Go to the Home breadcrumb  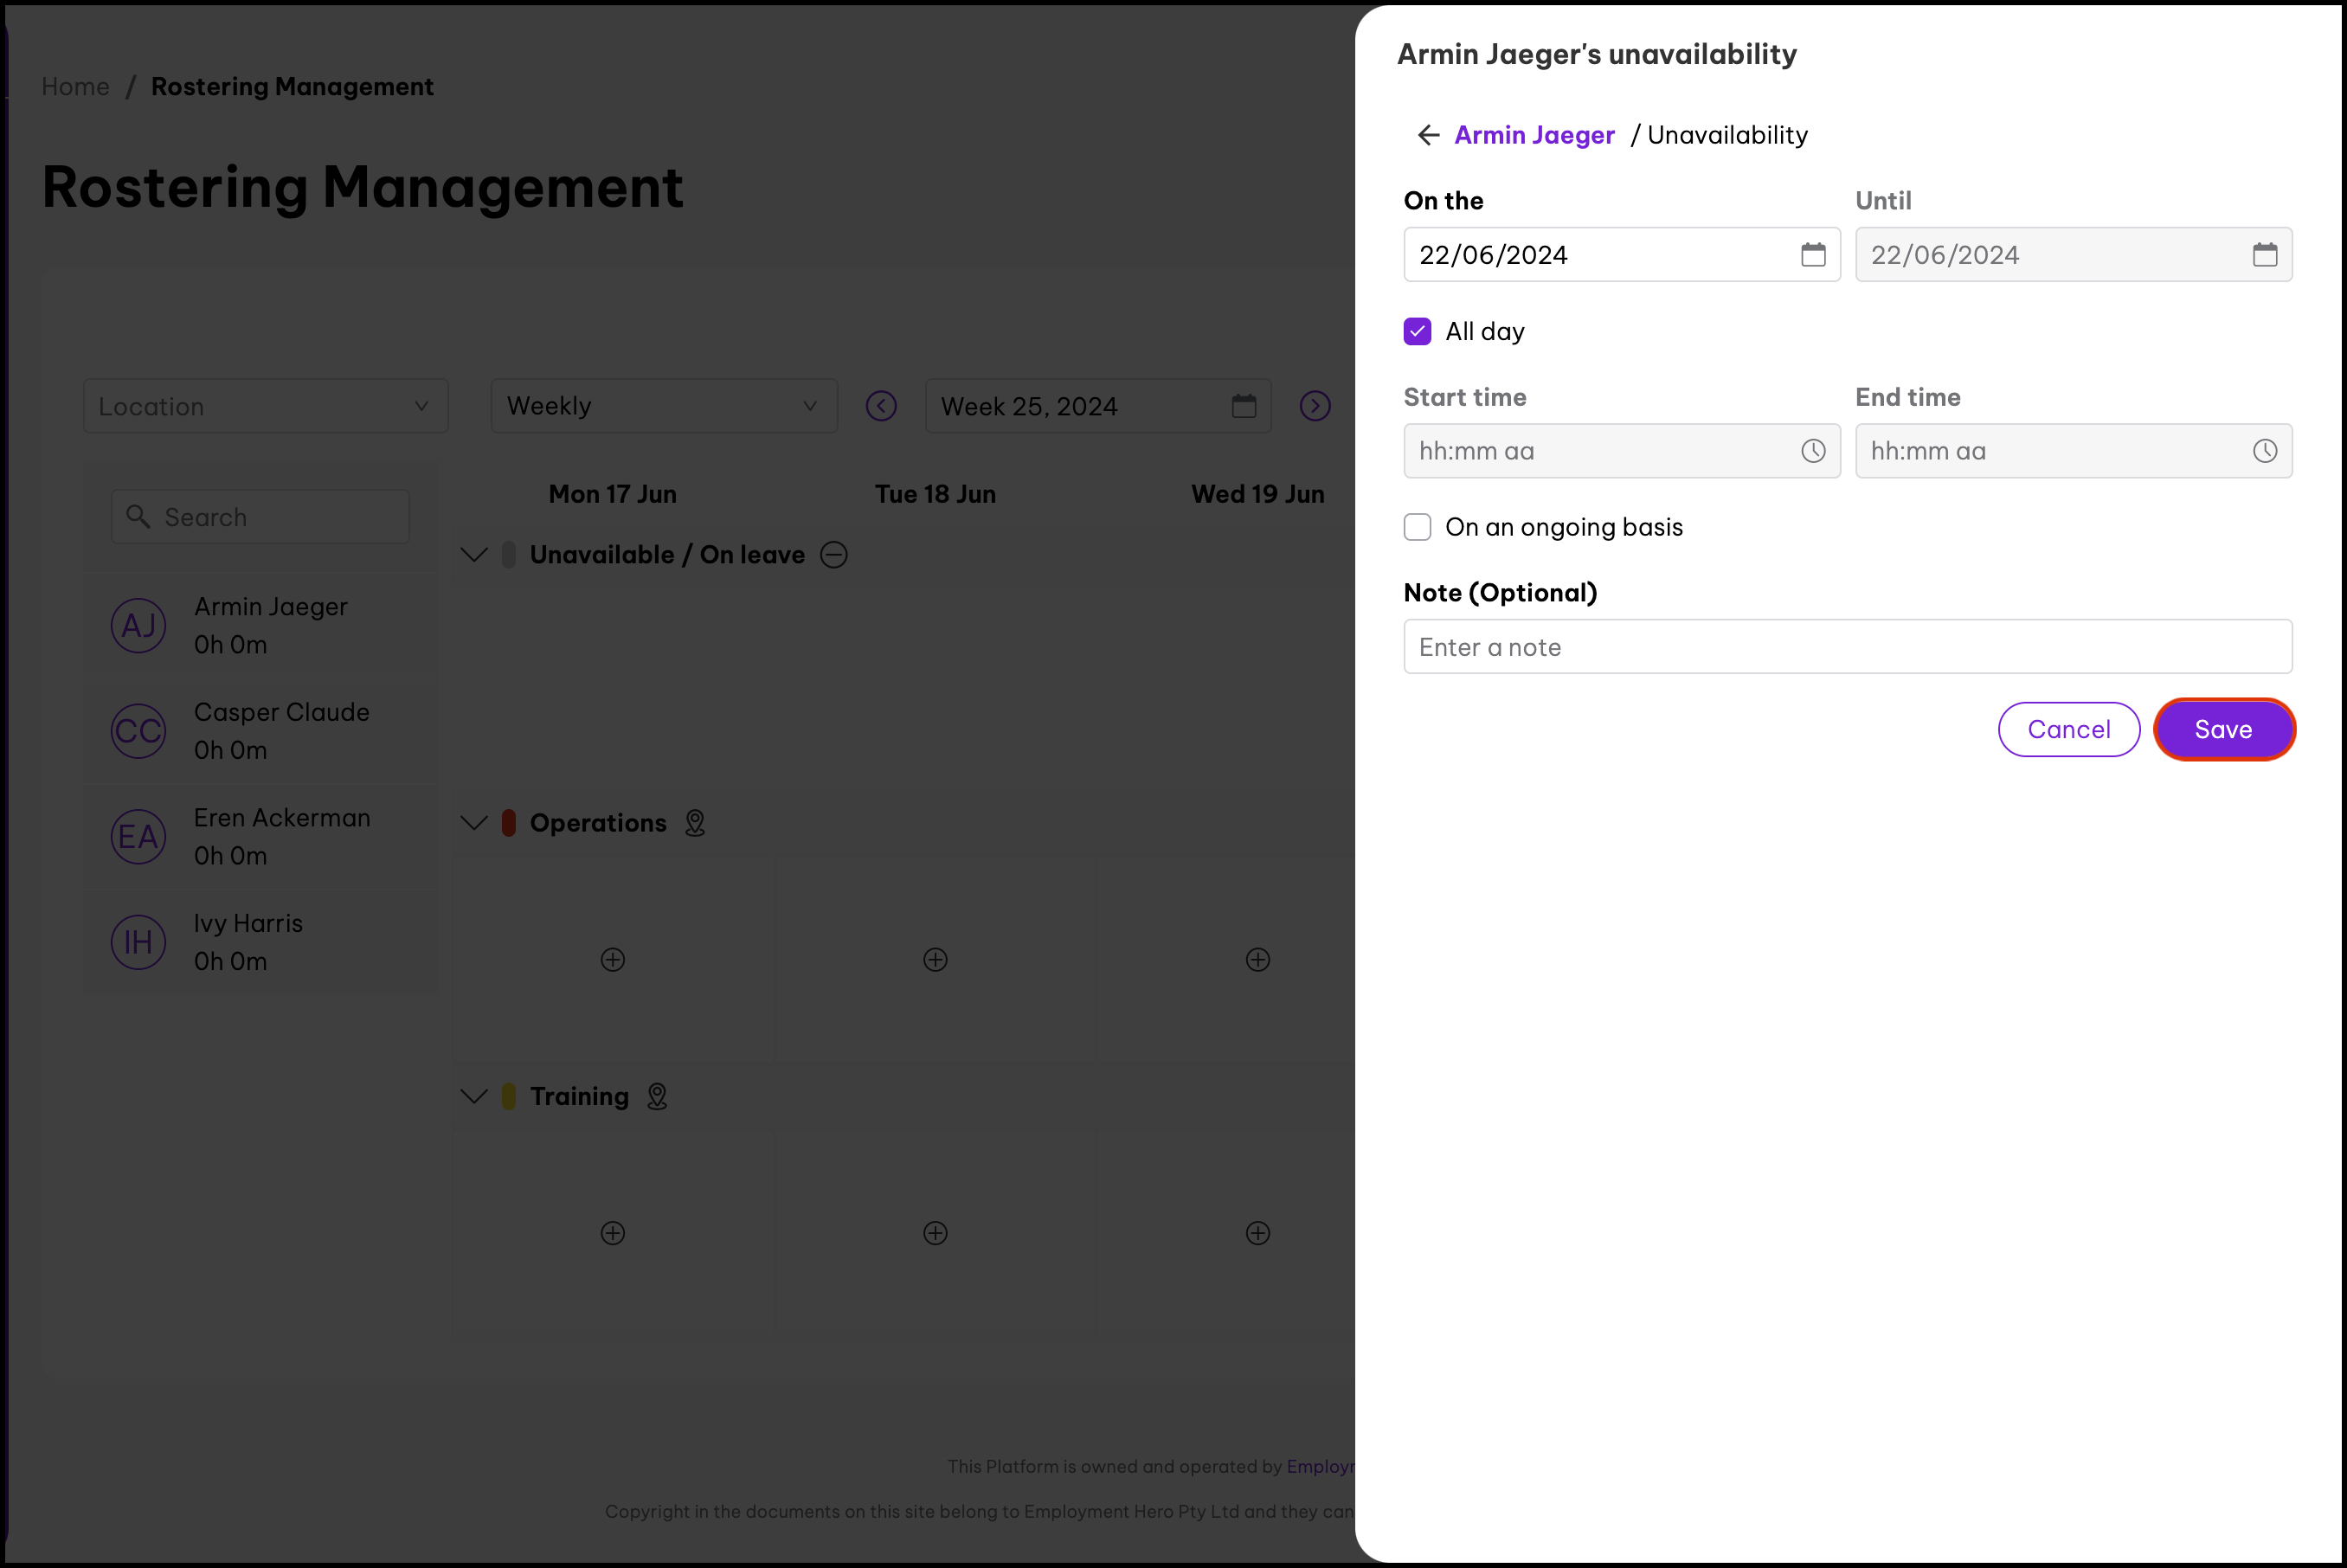click(x=75, y=87)
